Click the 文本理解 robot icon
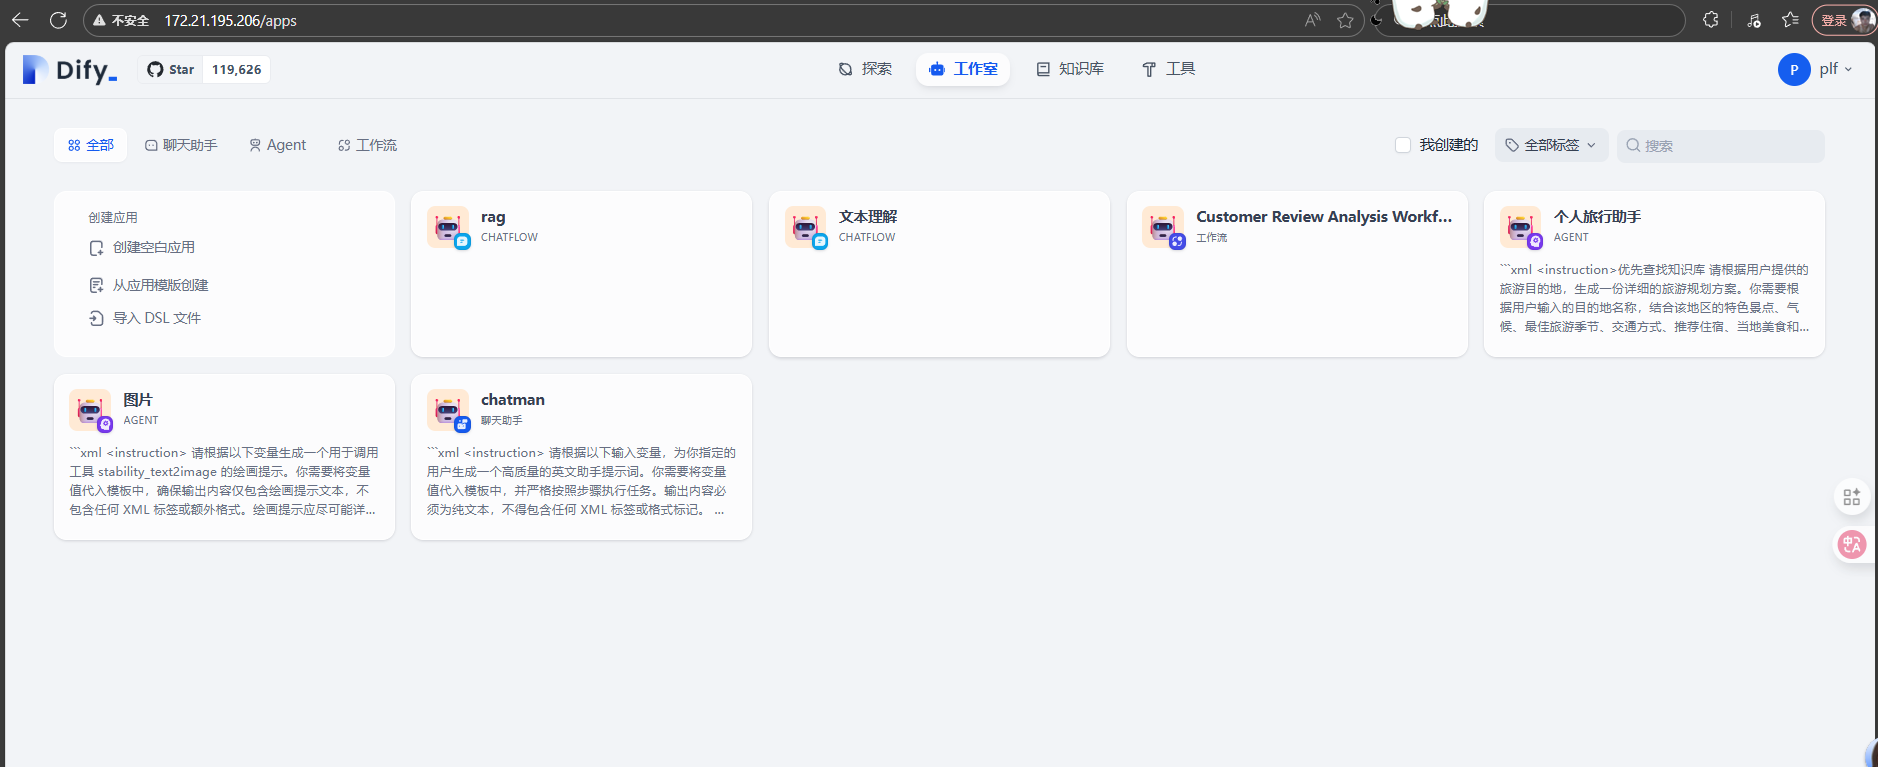This screenshot has height=767, width=1878. [x=805, y=226]
